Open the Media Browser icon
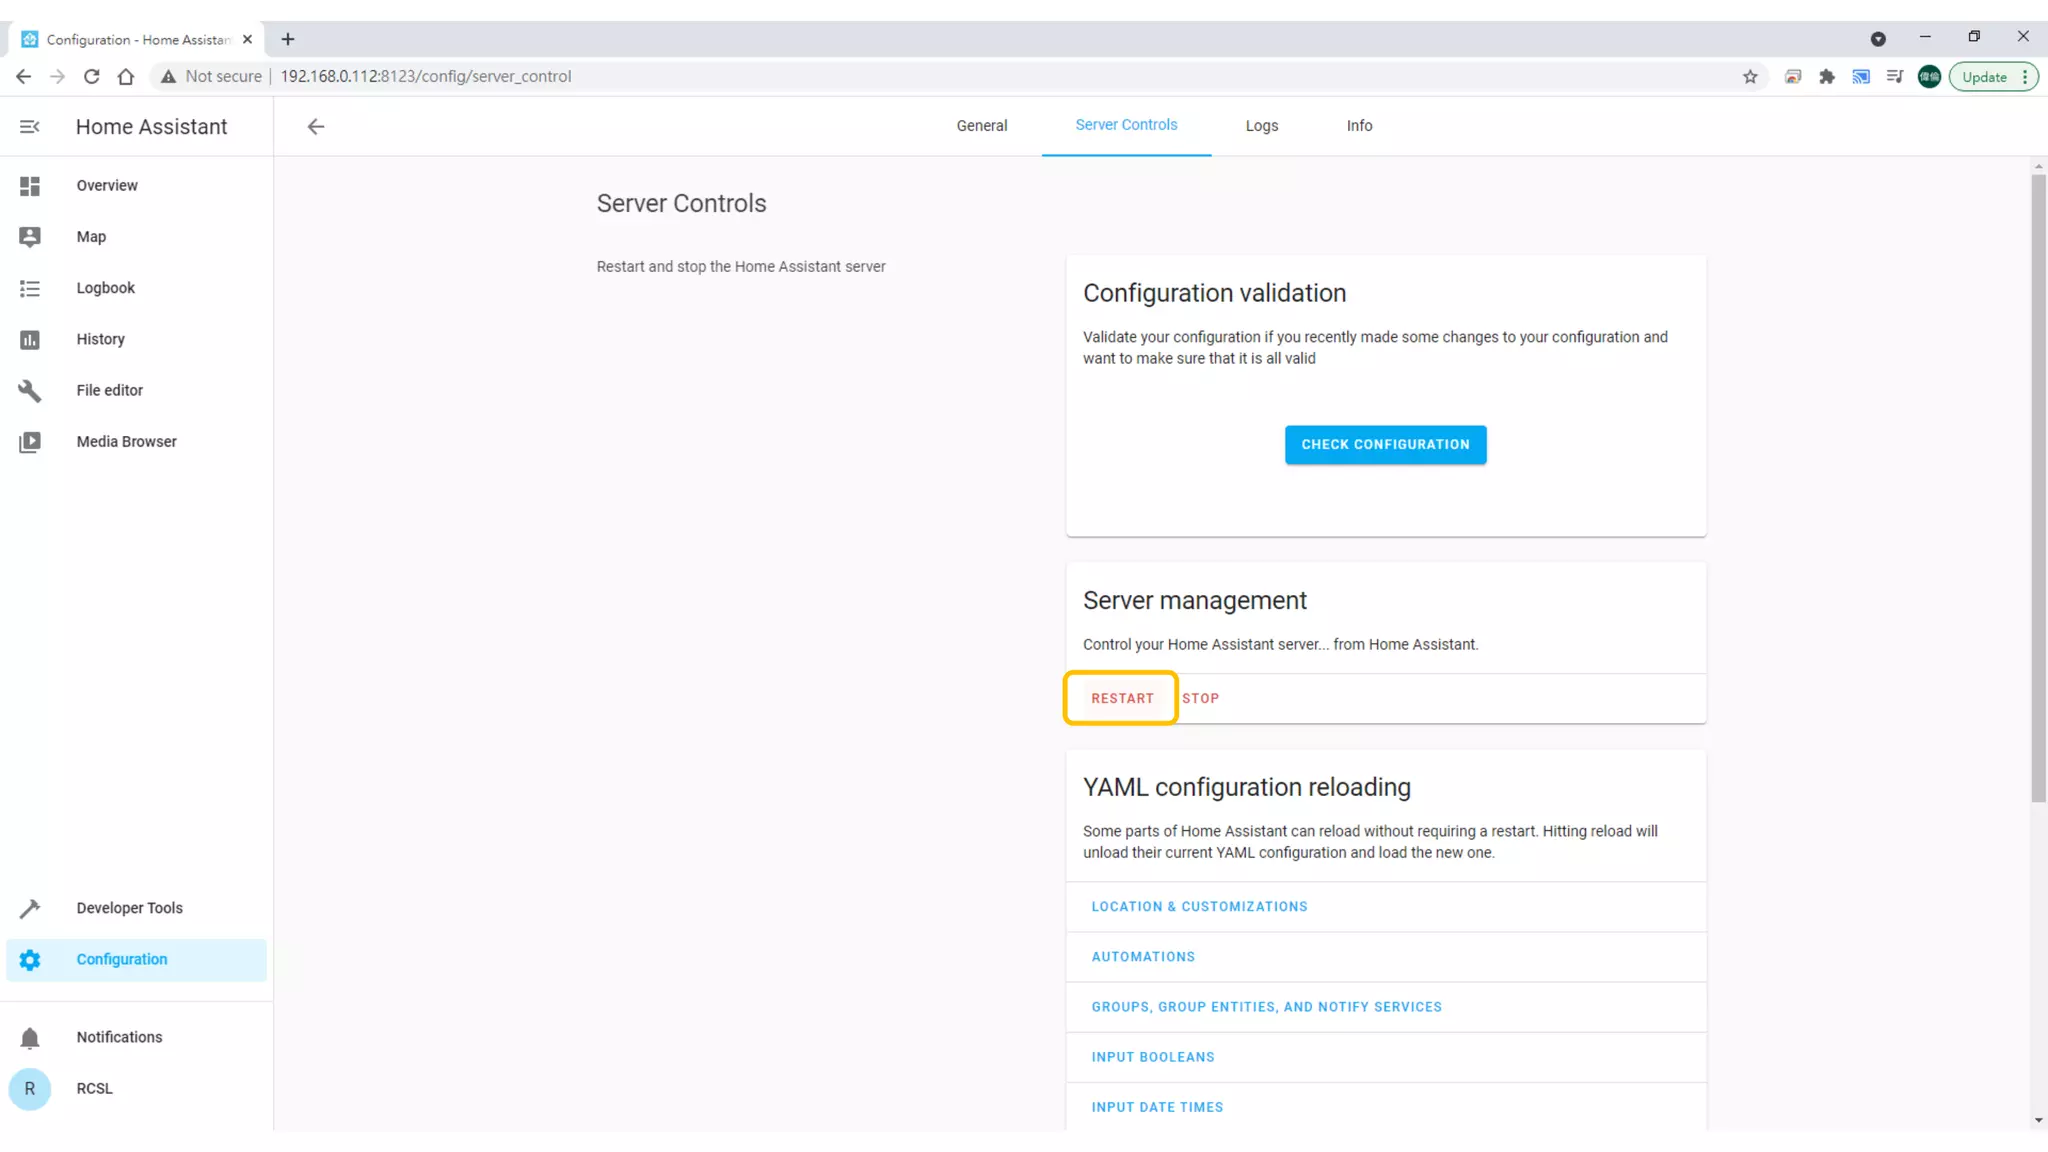The height and width of the screenshot is (1152, 2048). coord(30,442)
